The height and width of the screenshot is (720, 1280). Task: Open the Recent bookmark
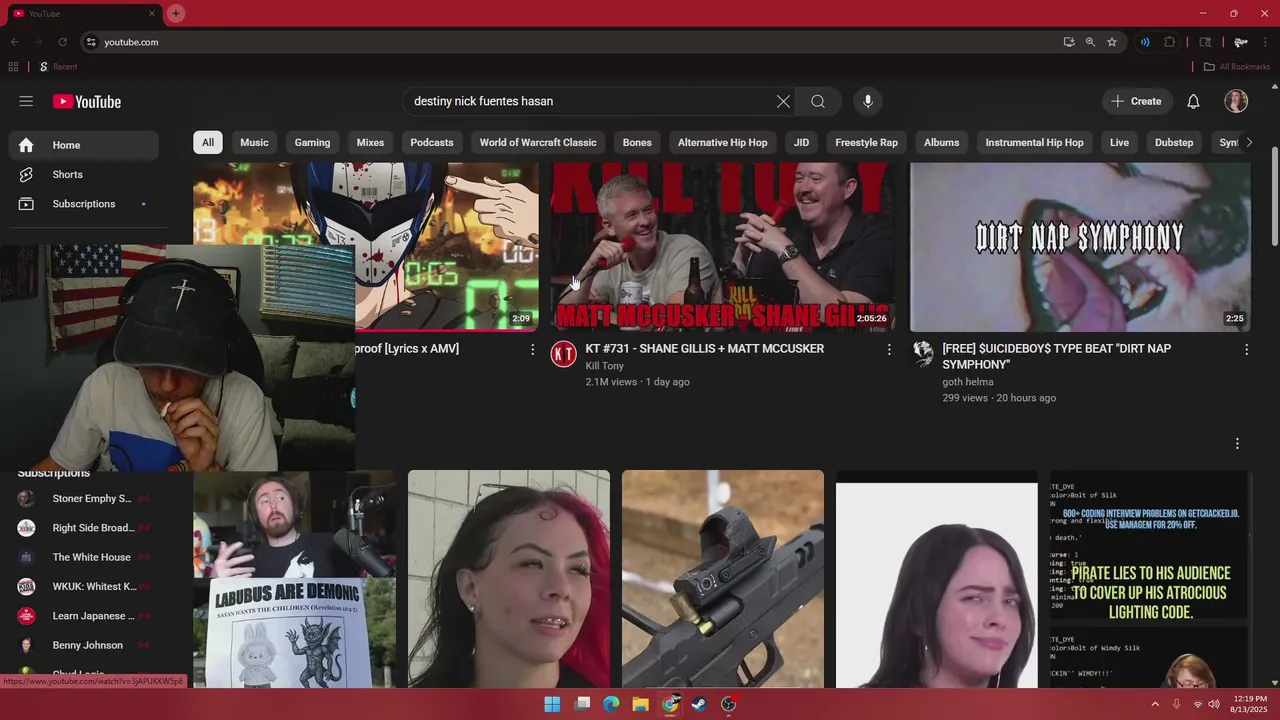click(x=58, y=67)
